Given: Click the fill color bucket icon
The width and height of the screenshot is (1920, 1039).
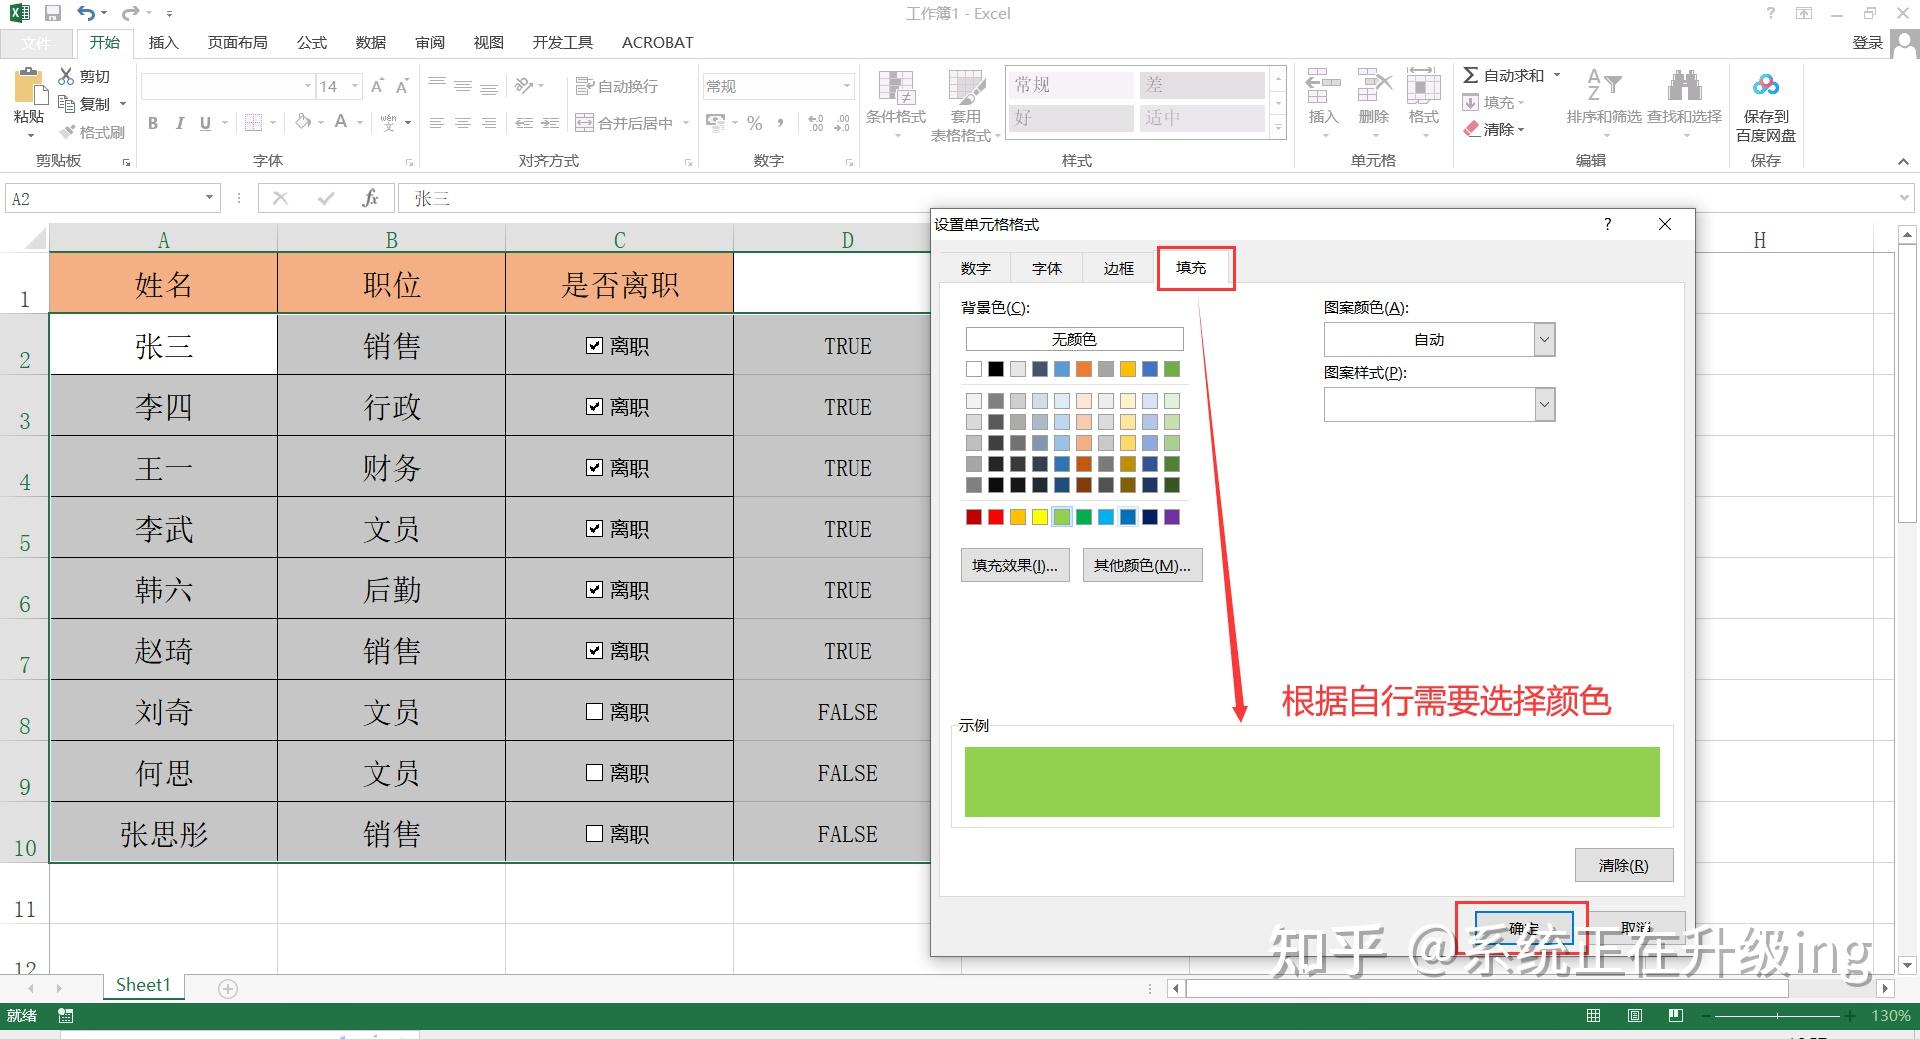Looking at the screenshot, I should 303,122.
